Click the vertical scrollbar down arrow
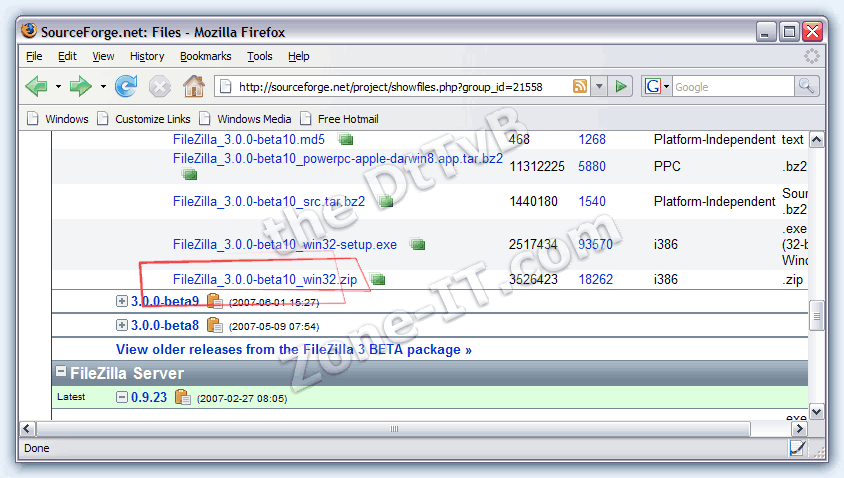 817,412
